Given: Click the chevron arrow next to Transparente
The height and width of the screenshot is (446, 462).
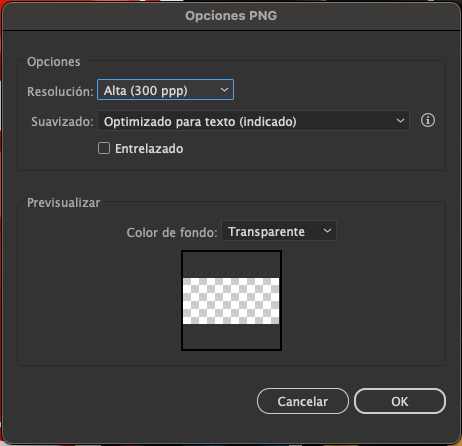Looking at the screenshot, I should tap(327, 231).
